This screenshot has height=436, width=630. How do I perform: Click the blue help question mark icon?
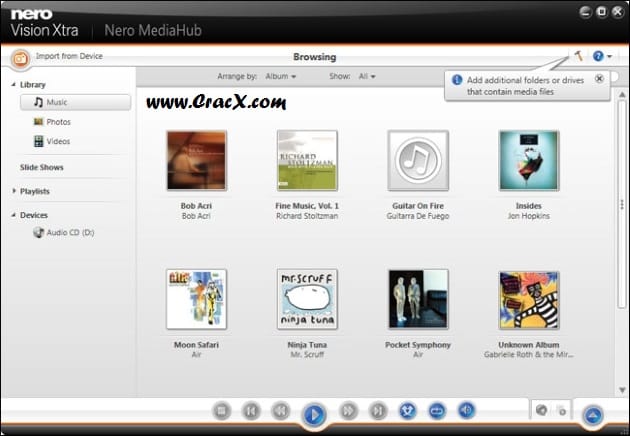pyautogui.click(x=598, y=56)
